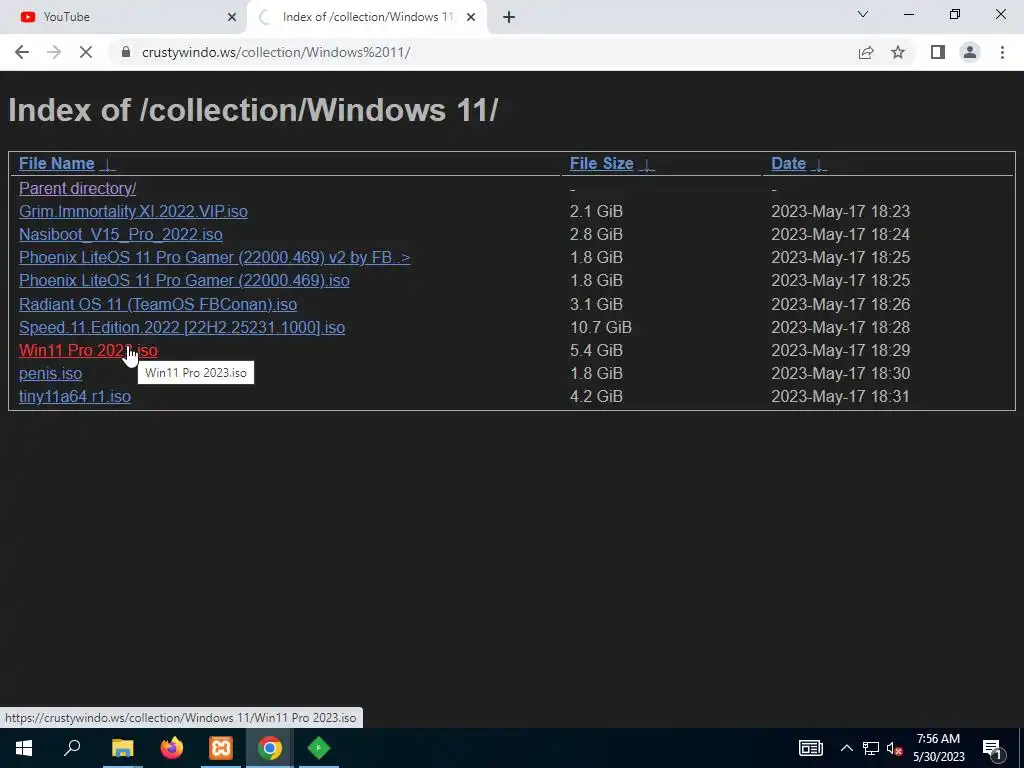Select the Index of /collection/Windows 11 tab

pyautogui.click(x=366, y=17)
